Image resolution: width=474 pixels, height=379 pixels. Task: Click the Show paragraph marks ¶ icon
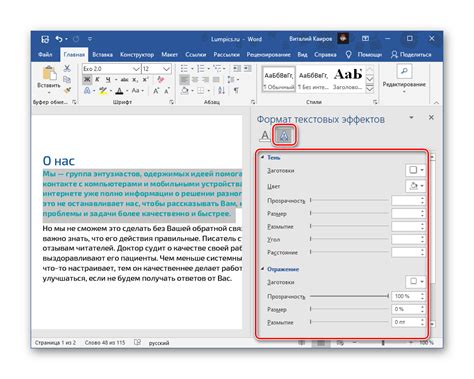pos(236,90)
